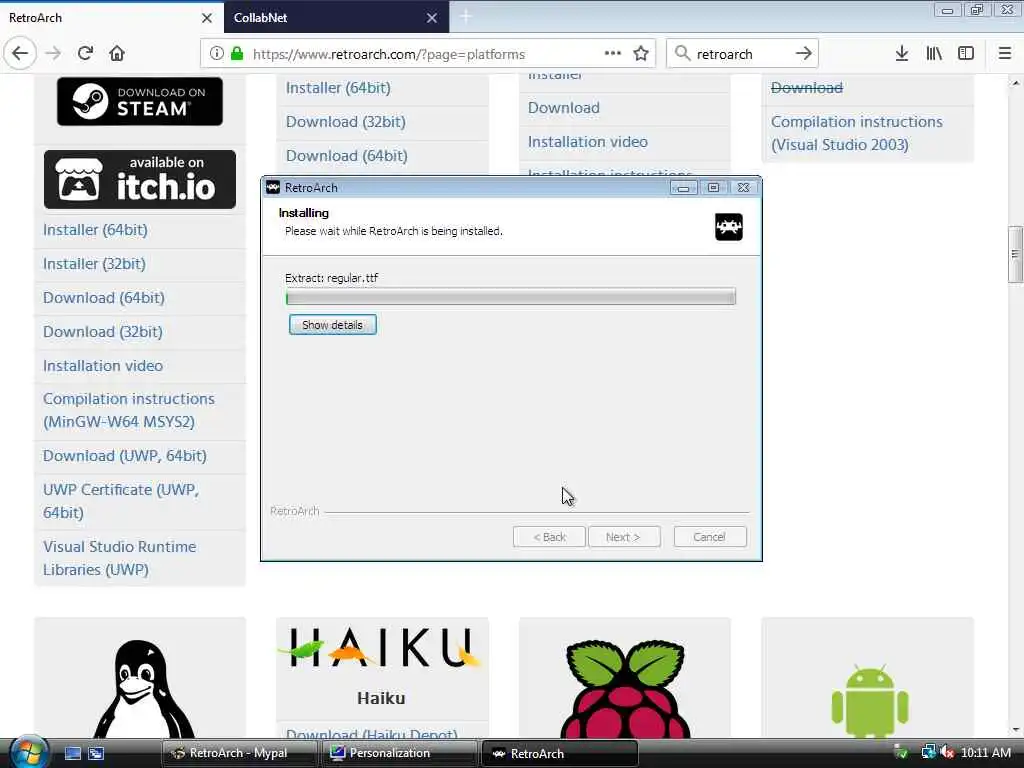
Task: Open Installer (32bit) link in left column
Action: pos(95,264)
